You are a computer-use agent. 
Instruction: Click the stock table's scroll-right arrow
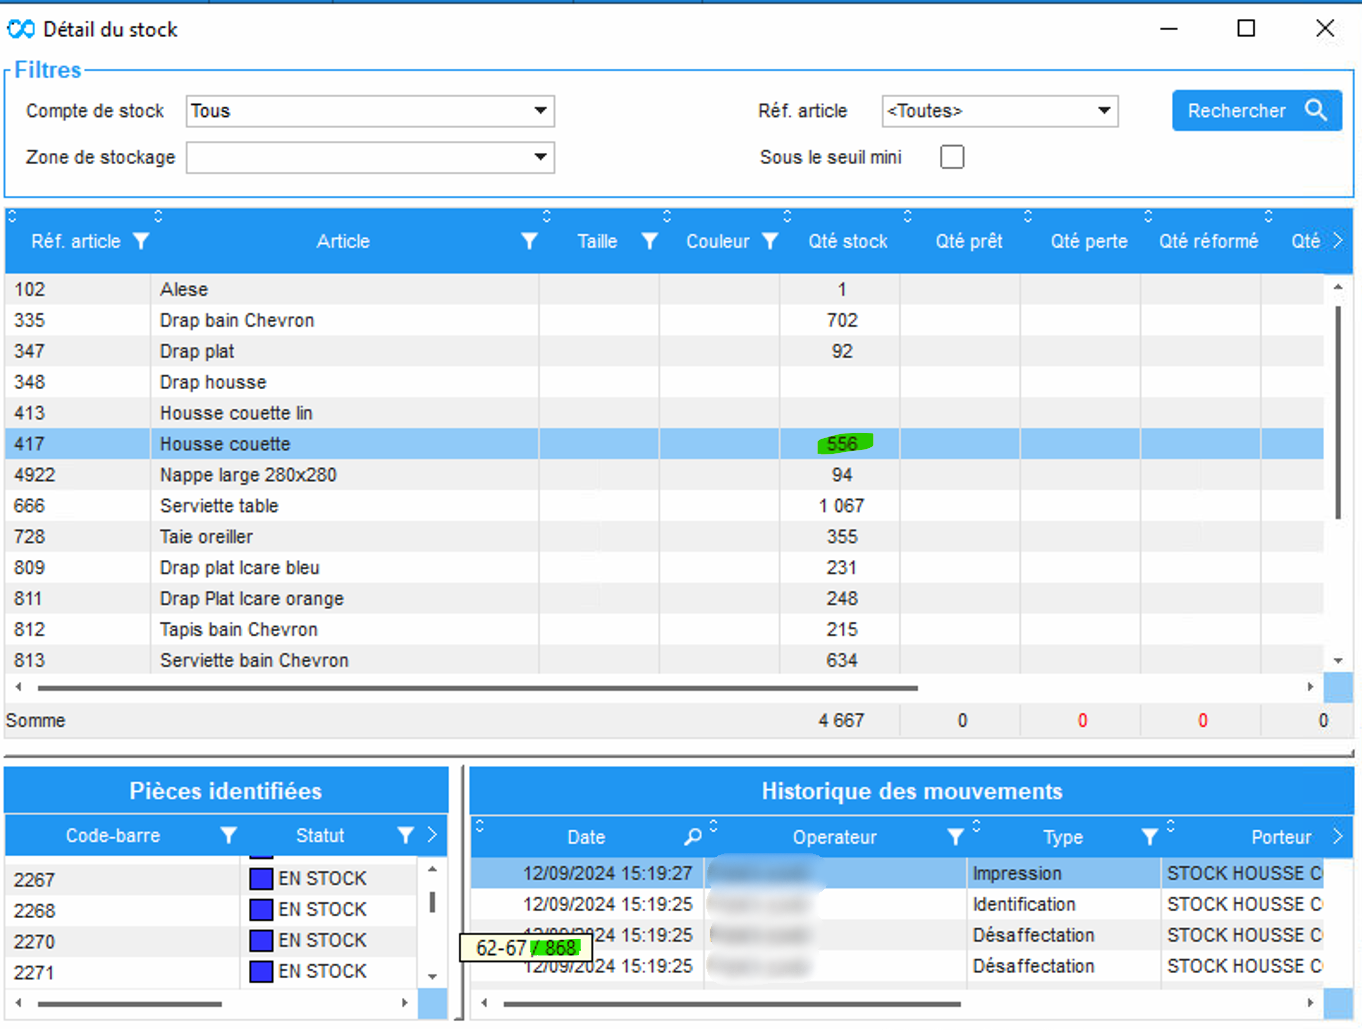click(1310, 687)
